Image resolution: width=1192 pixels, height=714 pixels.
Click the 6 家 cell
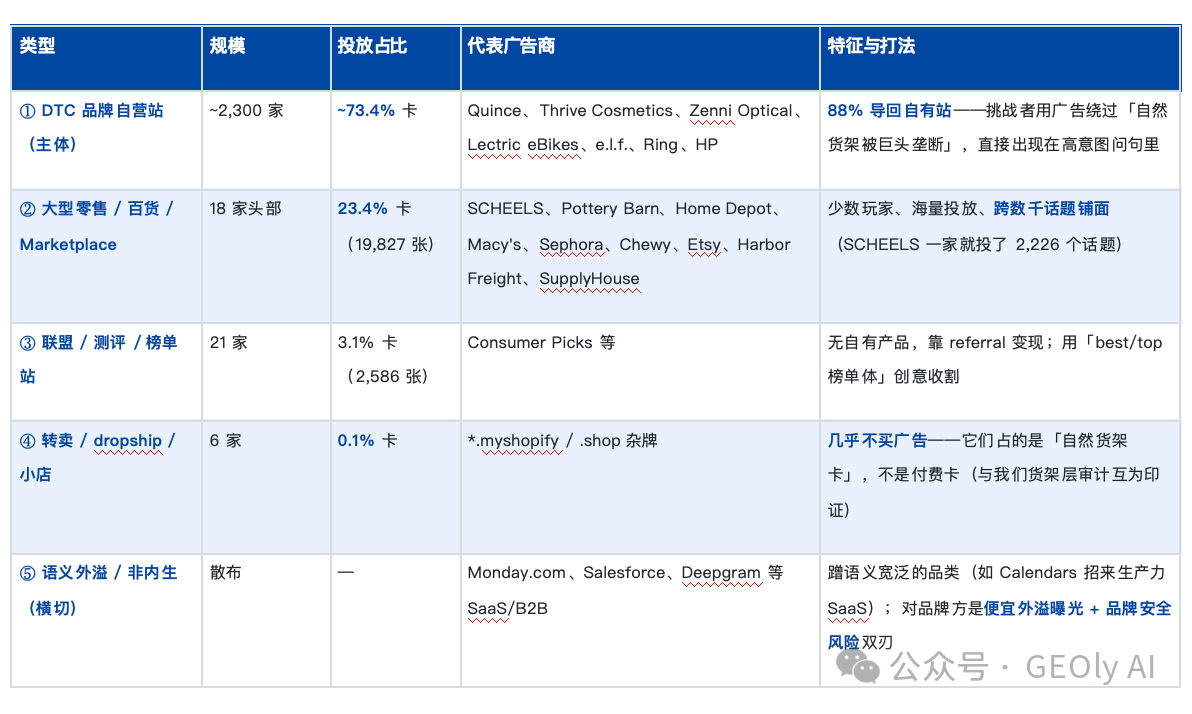click(x=266, y=487)
